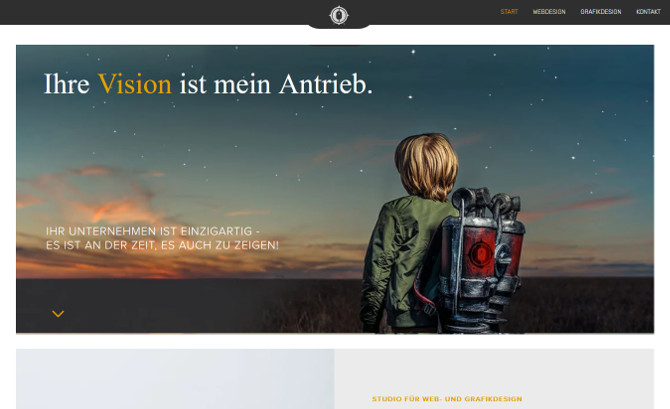
Task: Click the heading "STUDIO FÜR WEB- UND GRAFIKDESIGN"
Action: pos(447,399)
